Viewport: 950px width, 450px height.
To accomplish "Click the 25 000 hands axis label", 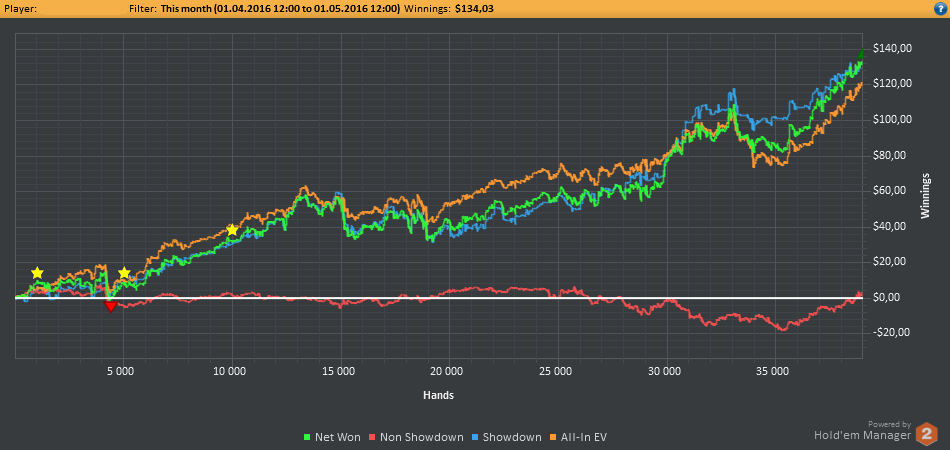I will click(x=557, y=371).
